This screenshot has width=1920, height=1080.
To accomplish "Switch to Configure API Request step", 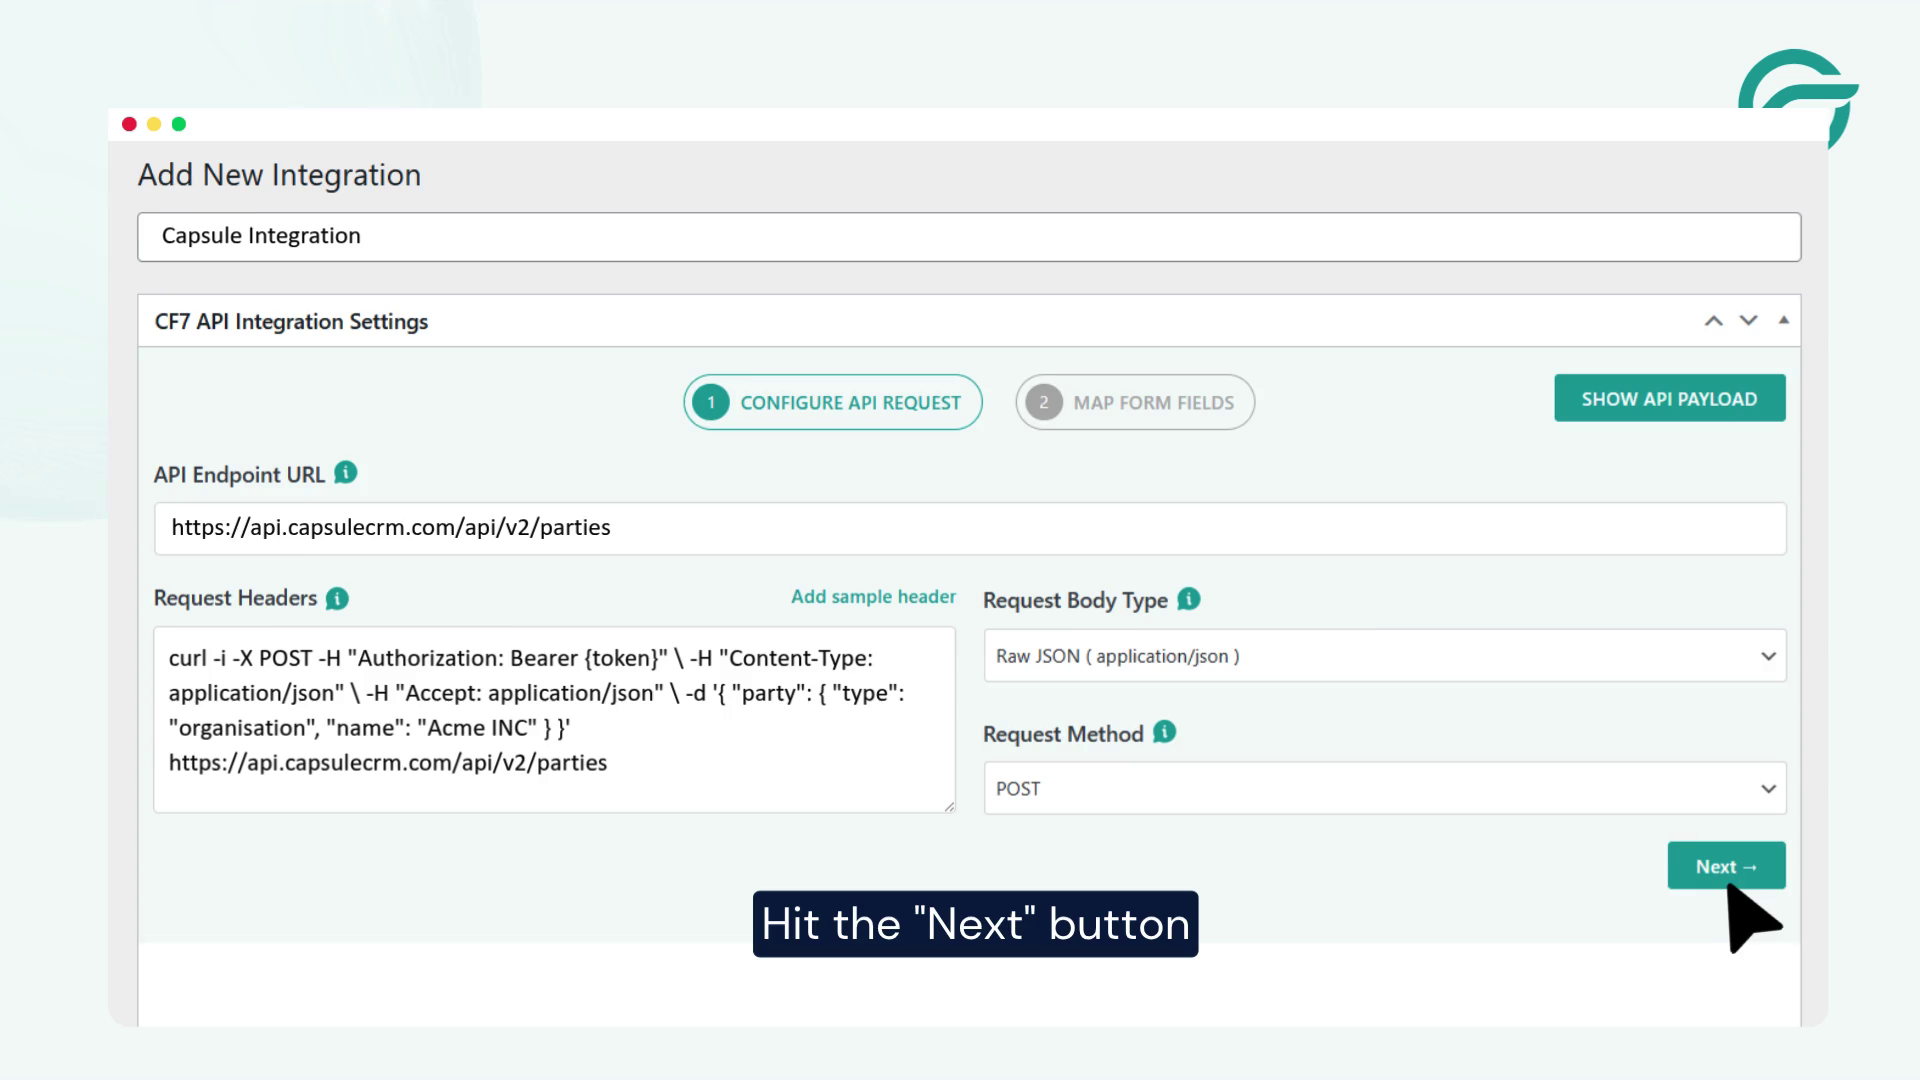I will [833, 402].
